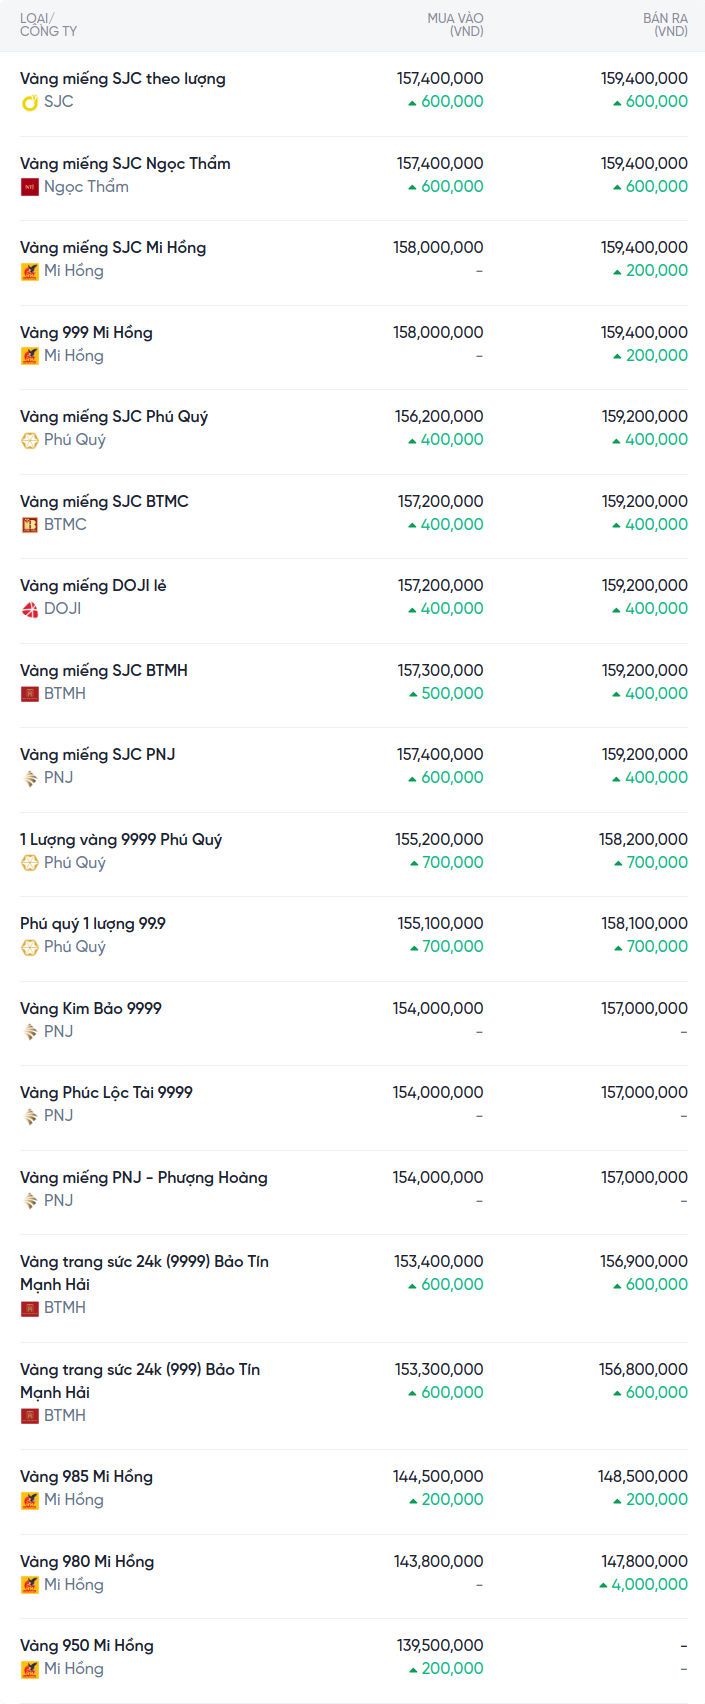This screenshot has width=705, height=1704.
Task: Open Vàng 985 Mi Hồng entry
Action: (x=86, y=1477)
